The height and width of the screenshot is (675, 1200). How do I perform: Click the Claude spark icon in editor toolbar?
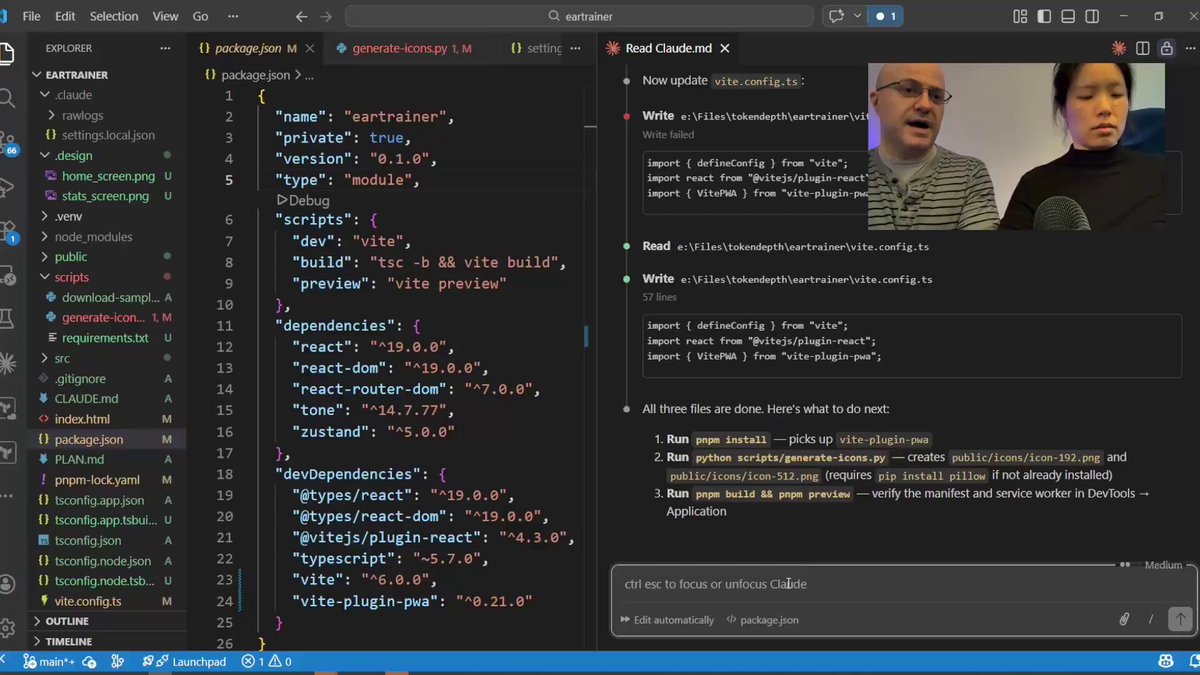(1118, 48)
